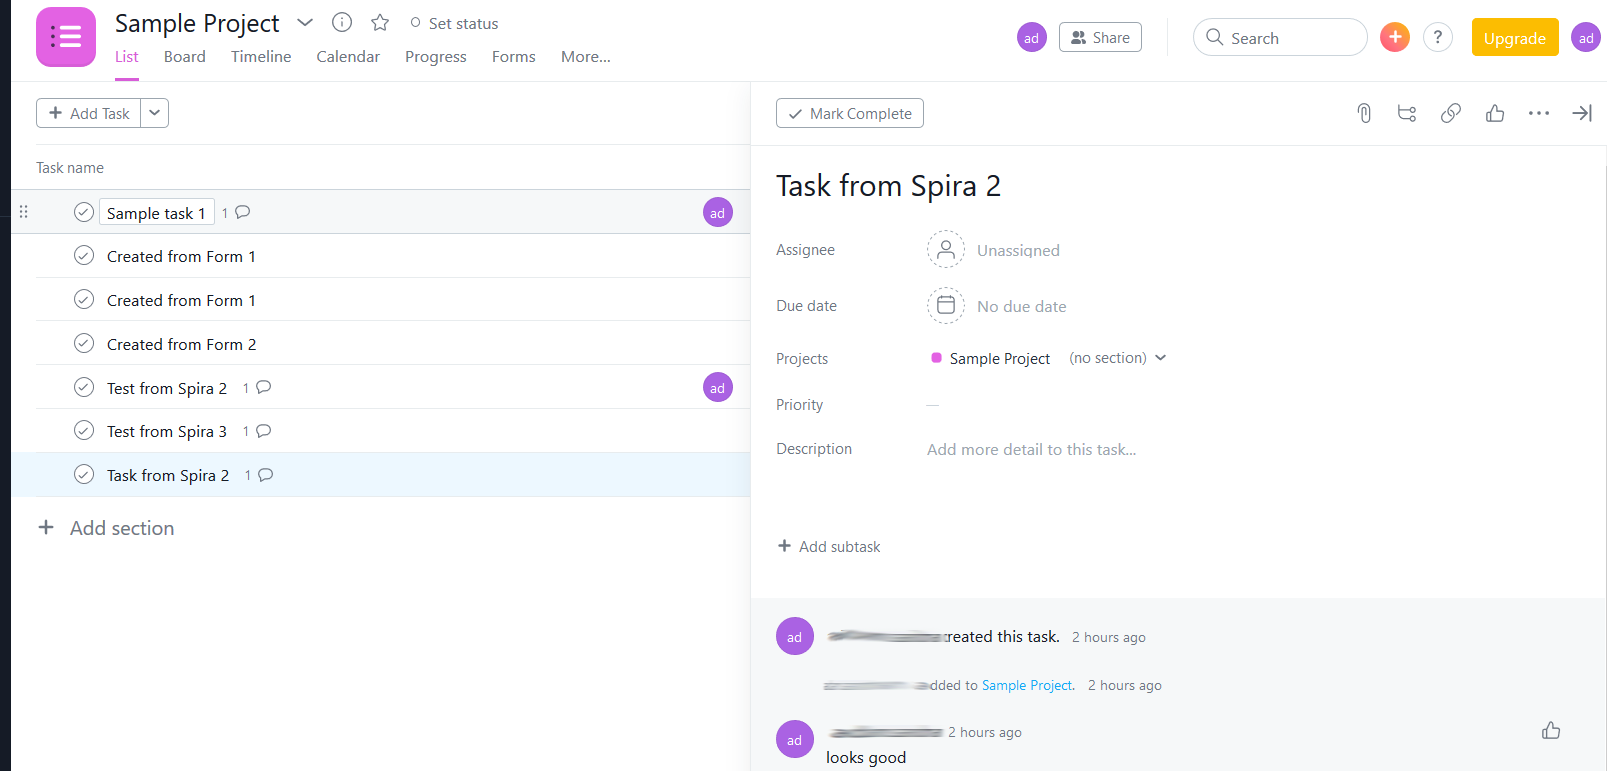Copy task link with chain icon
This screenshot has height=771, width=1607.
pyautogui.click(x=1450, y=113)
